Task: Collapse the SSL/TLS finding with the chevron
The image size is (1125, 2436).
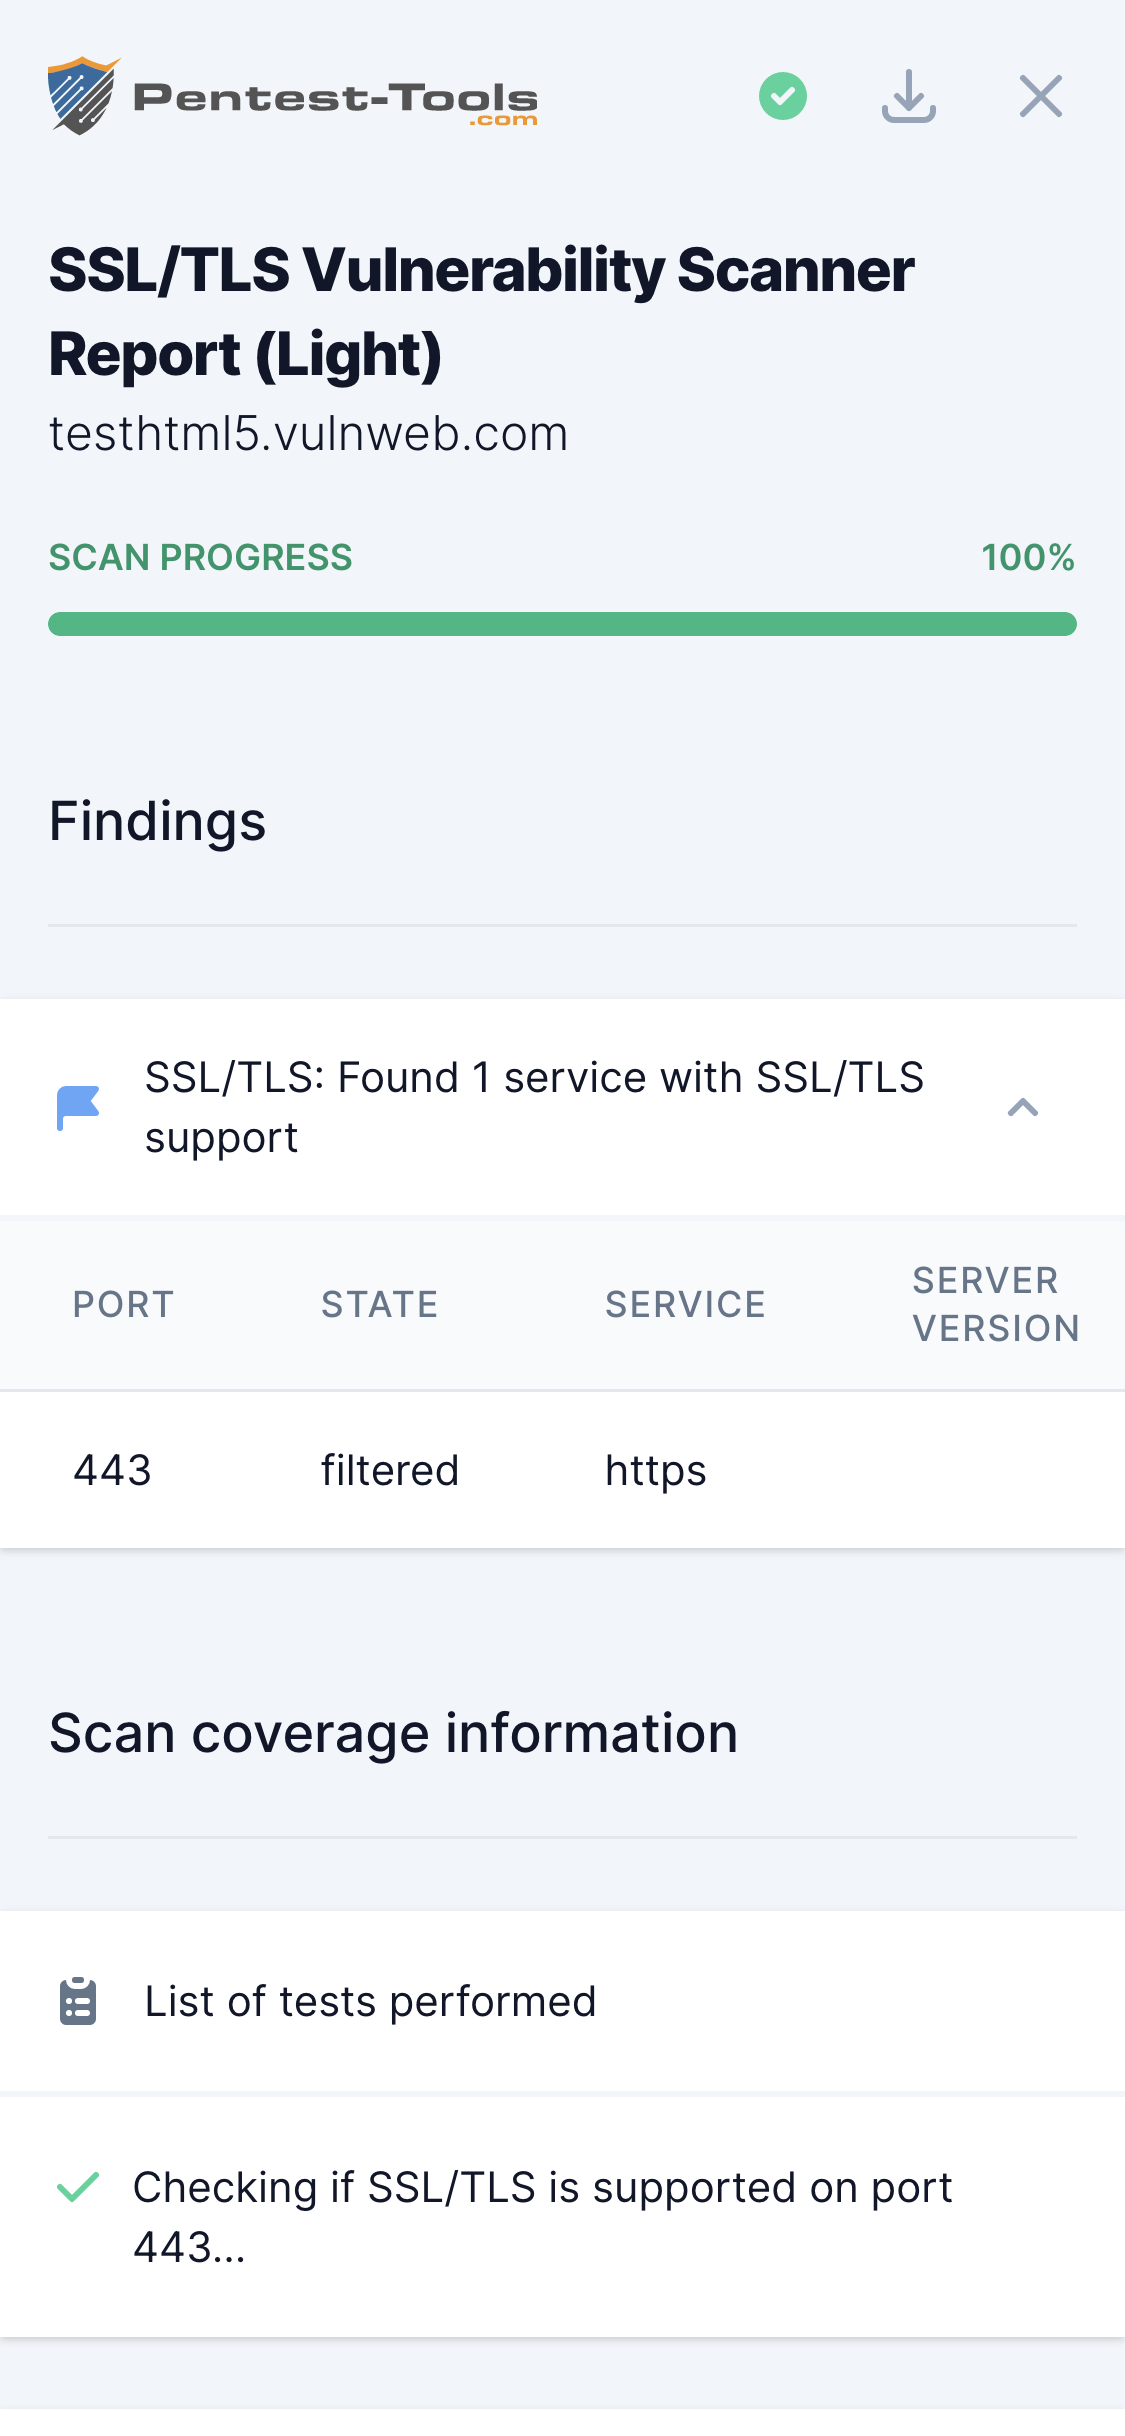Action: (1023, 1107)
